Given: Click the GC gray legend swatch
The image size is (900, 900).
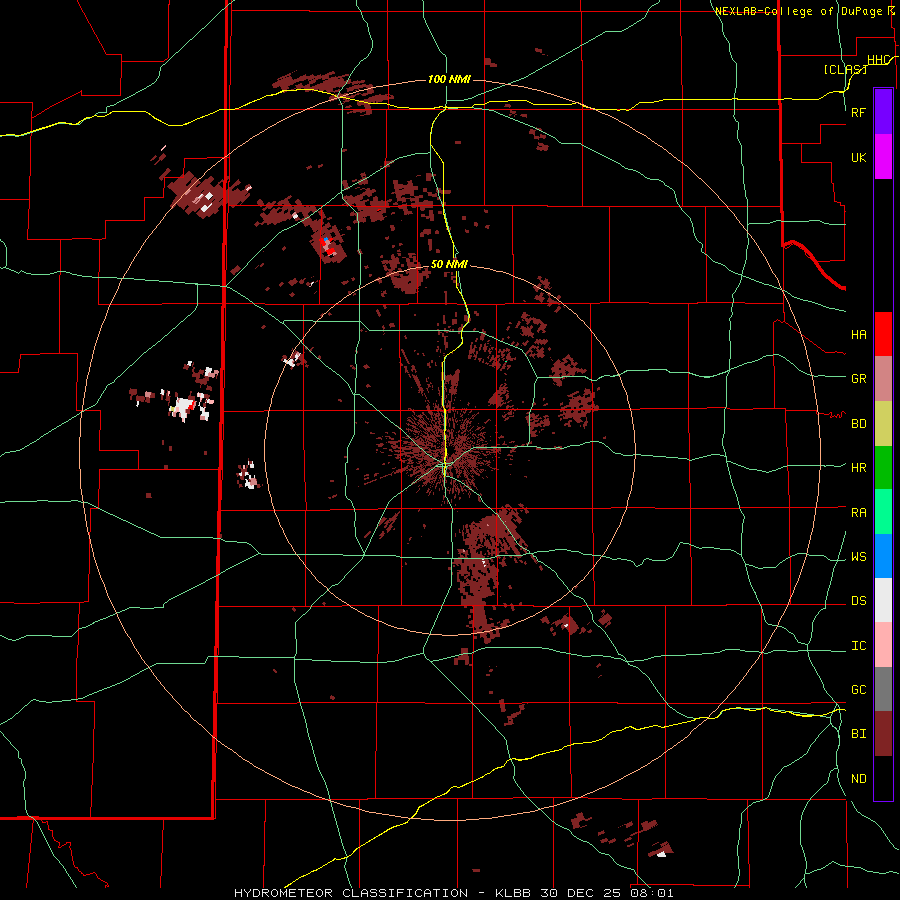Looking at the screenshot, I should 883,689.
